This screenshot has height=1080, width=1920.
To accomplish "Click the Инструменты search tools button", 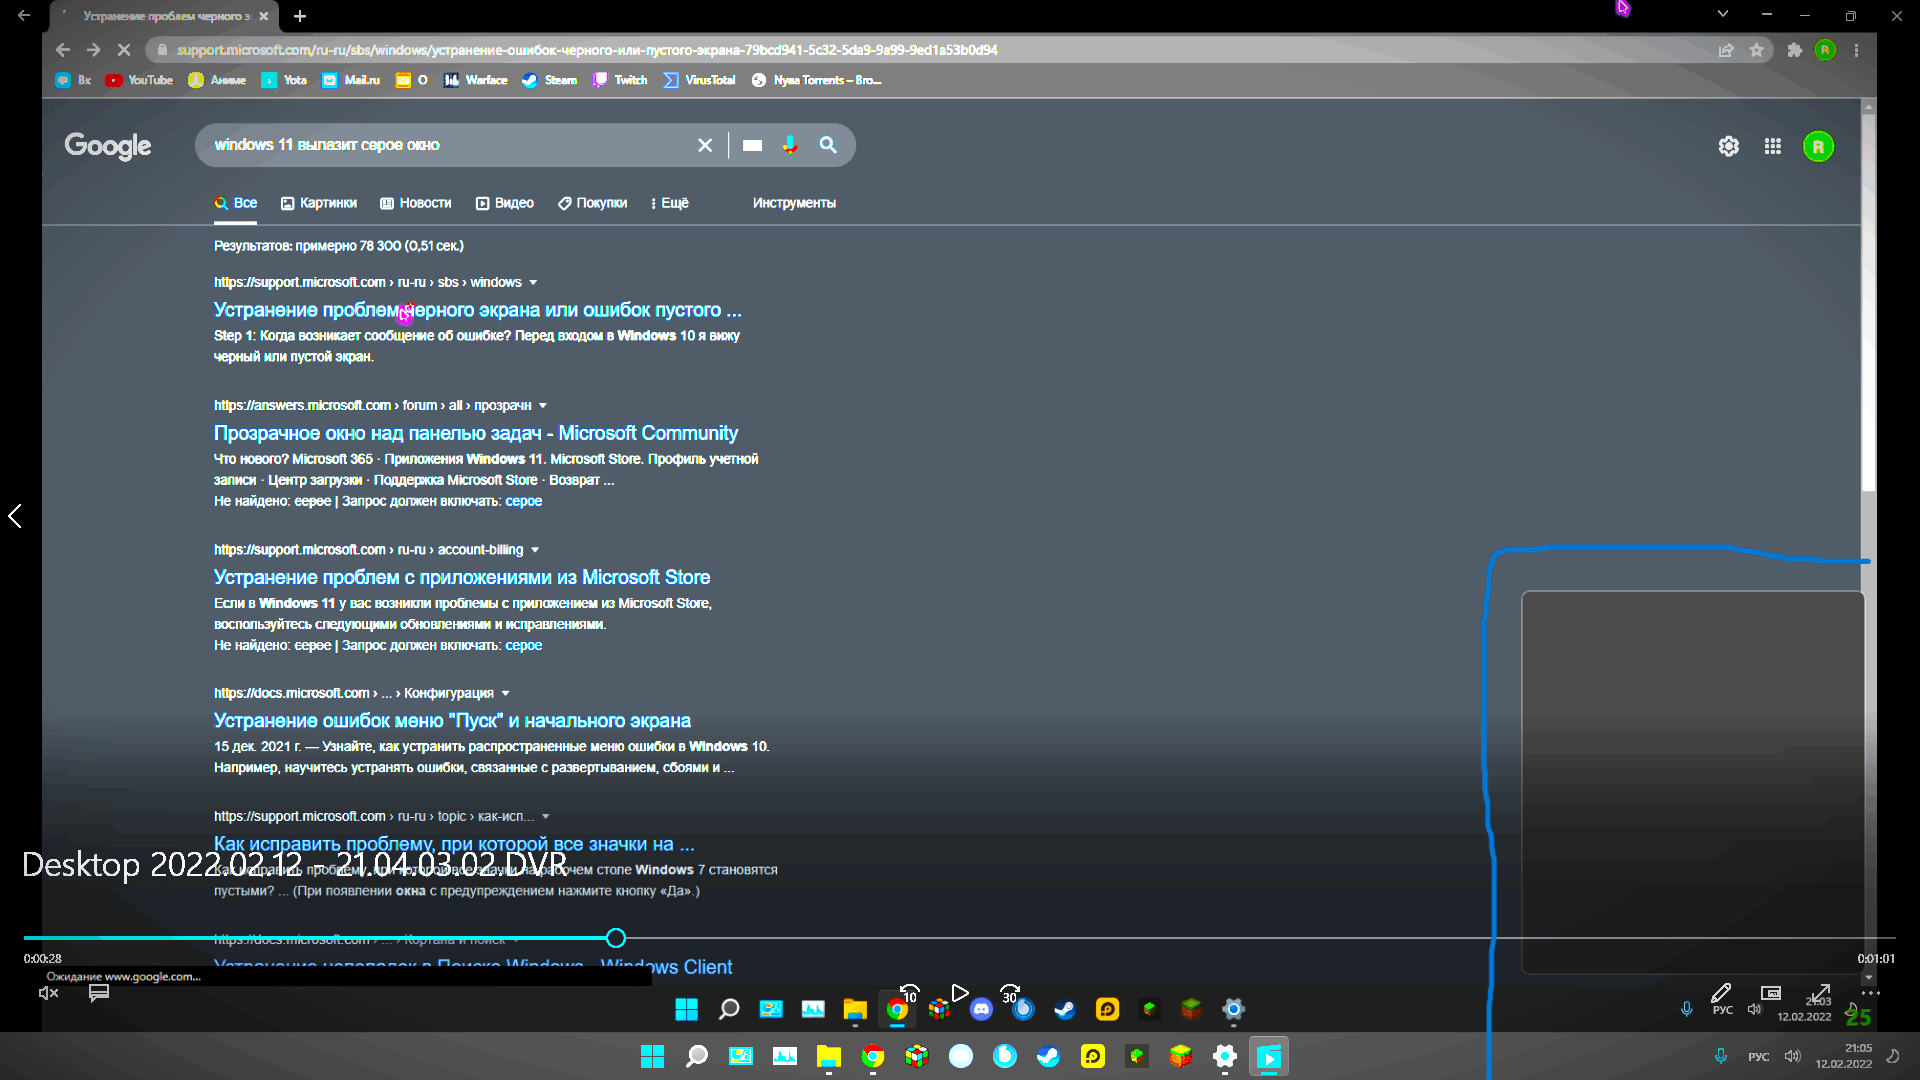I will click(795, 203).
